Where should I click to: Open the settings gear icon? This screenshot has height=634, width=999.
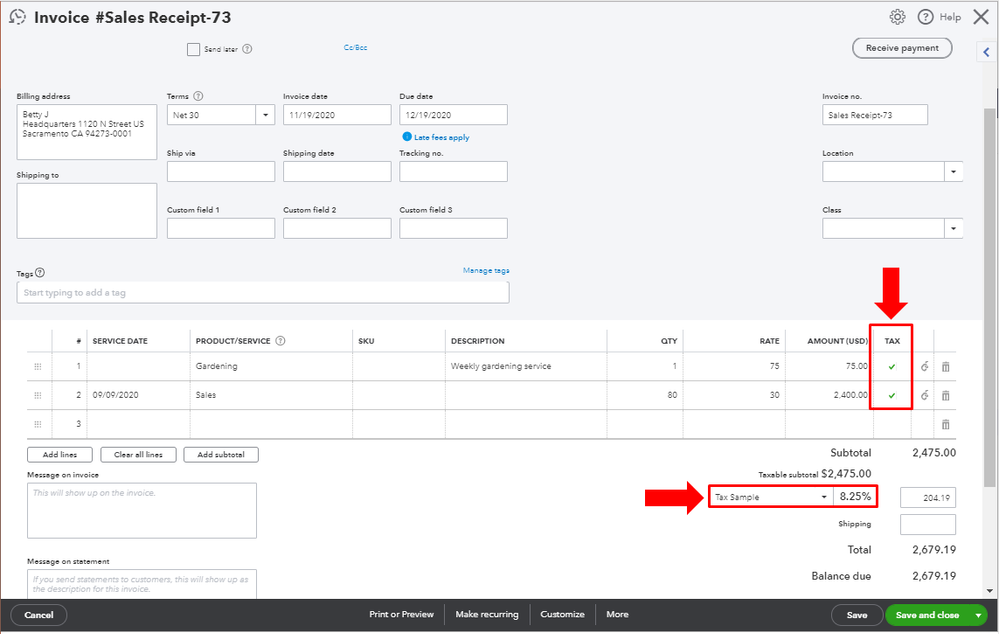pyautogui.click(x=897, y=17)
